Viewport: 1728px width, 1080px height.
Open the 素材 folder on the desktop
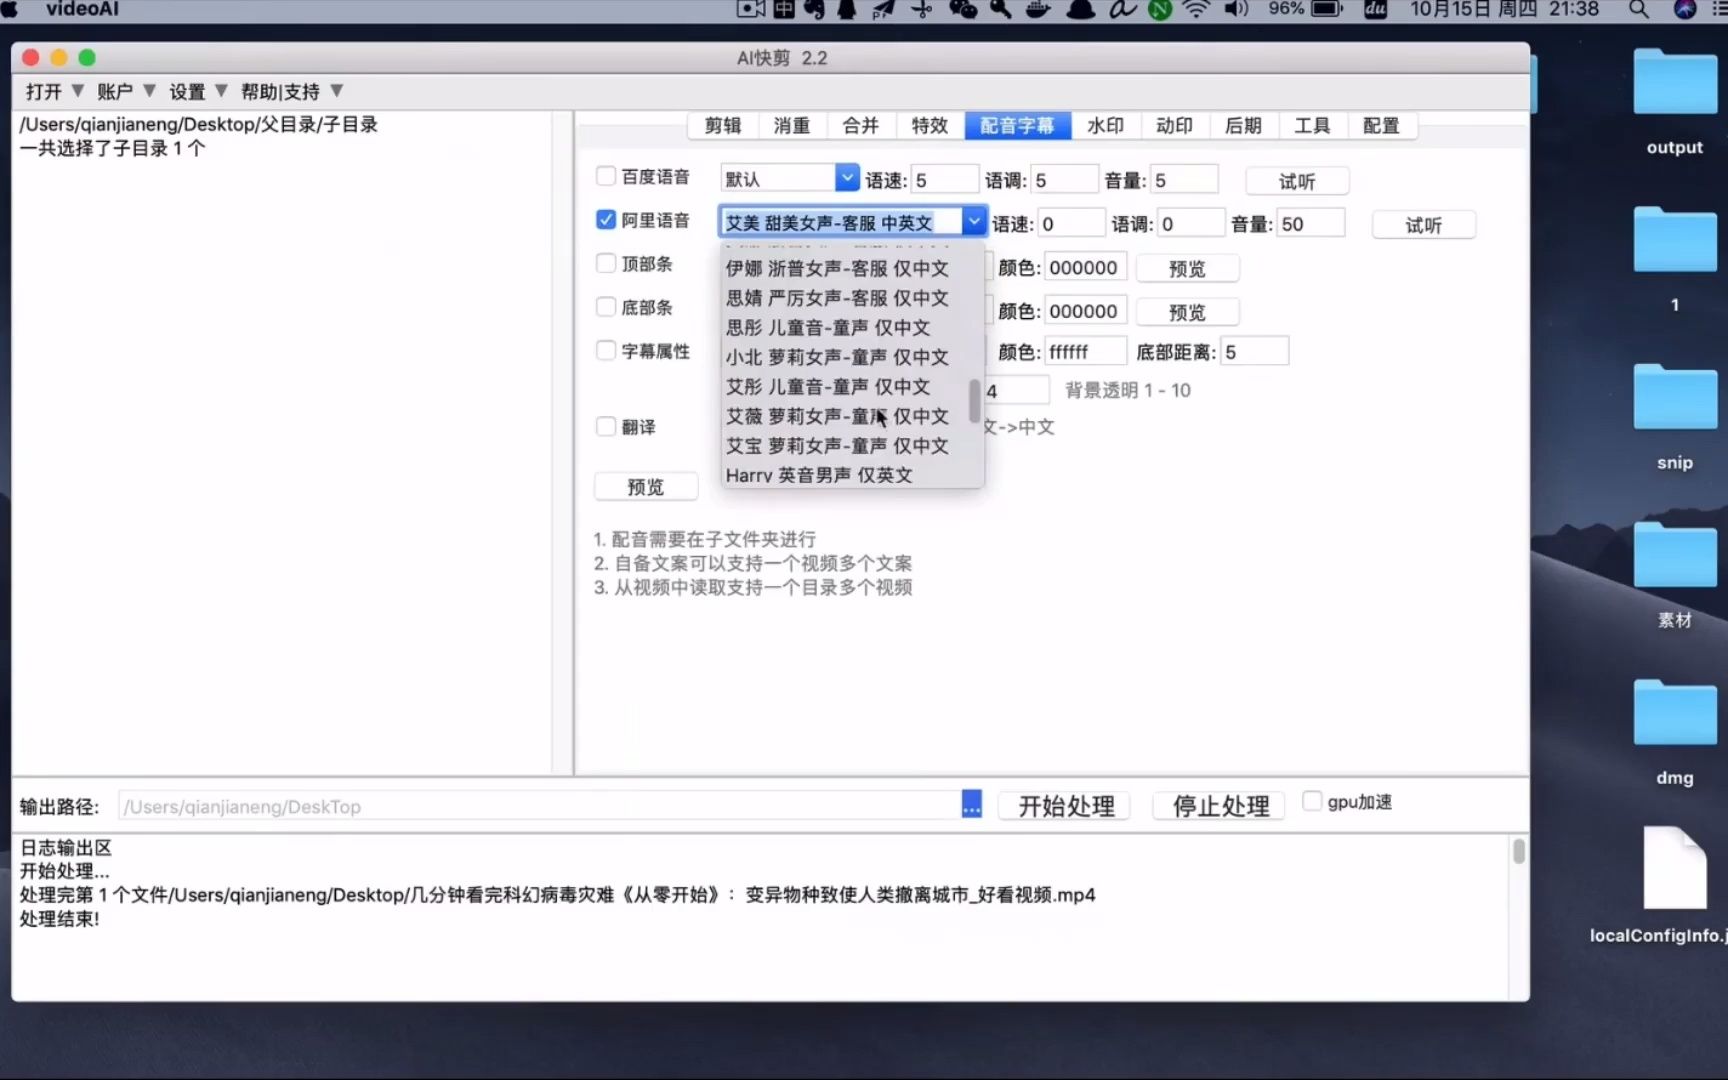click(x=1674, y=574)
